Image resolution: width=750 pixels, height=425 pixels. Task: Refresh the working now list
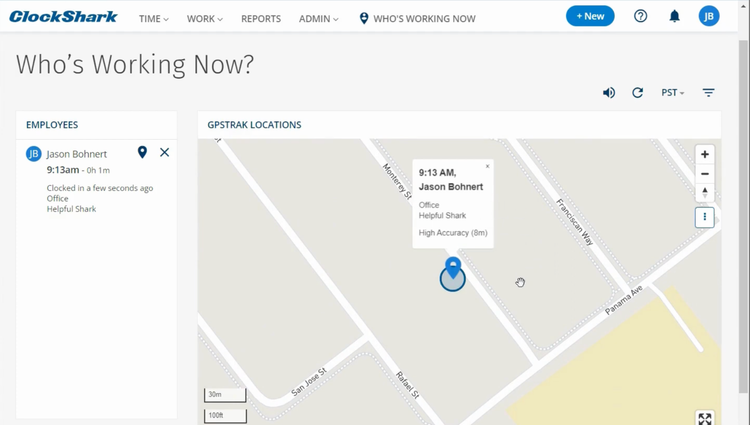tap(637, 93)
